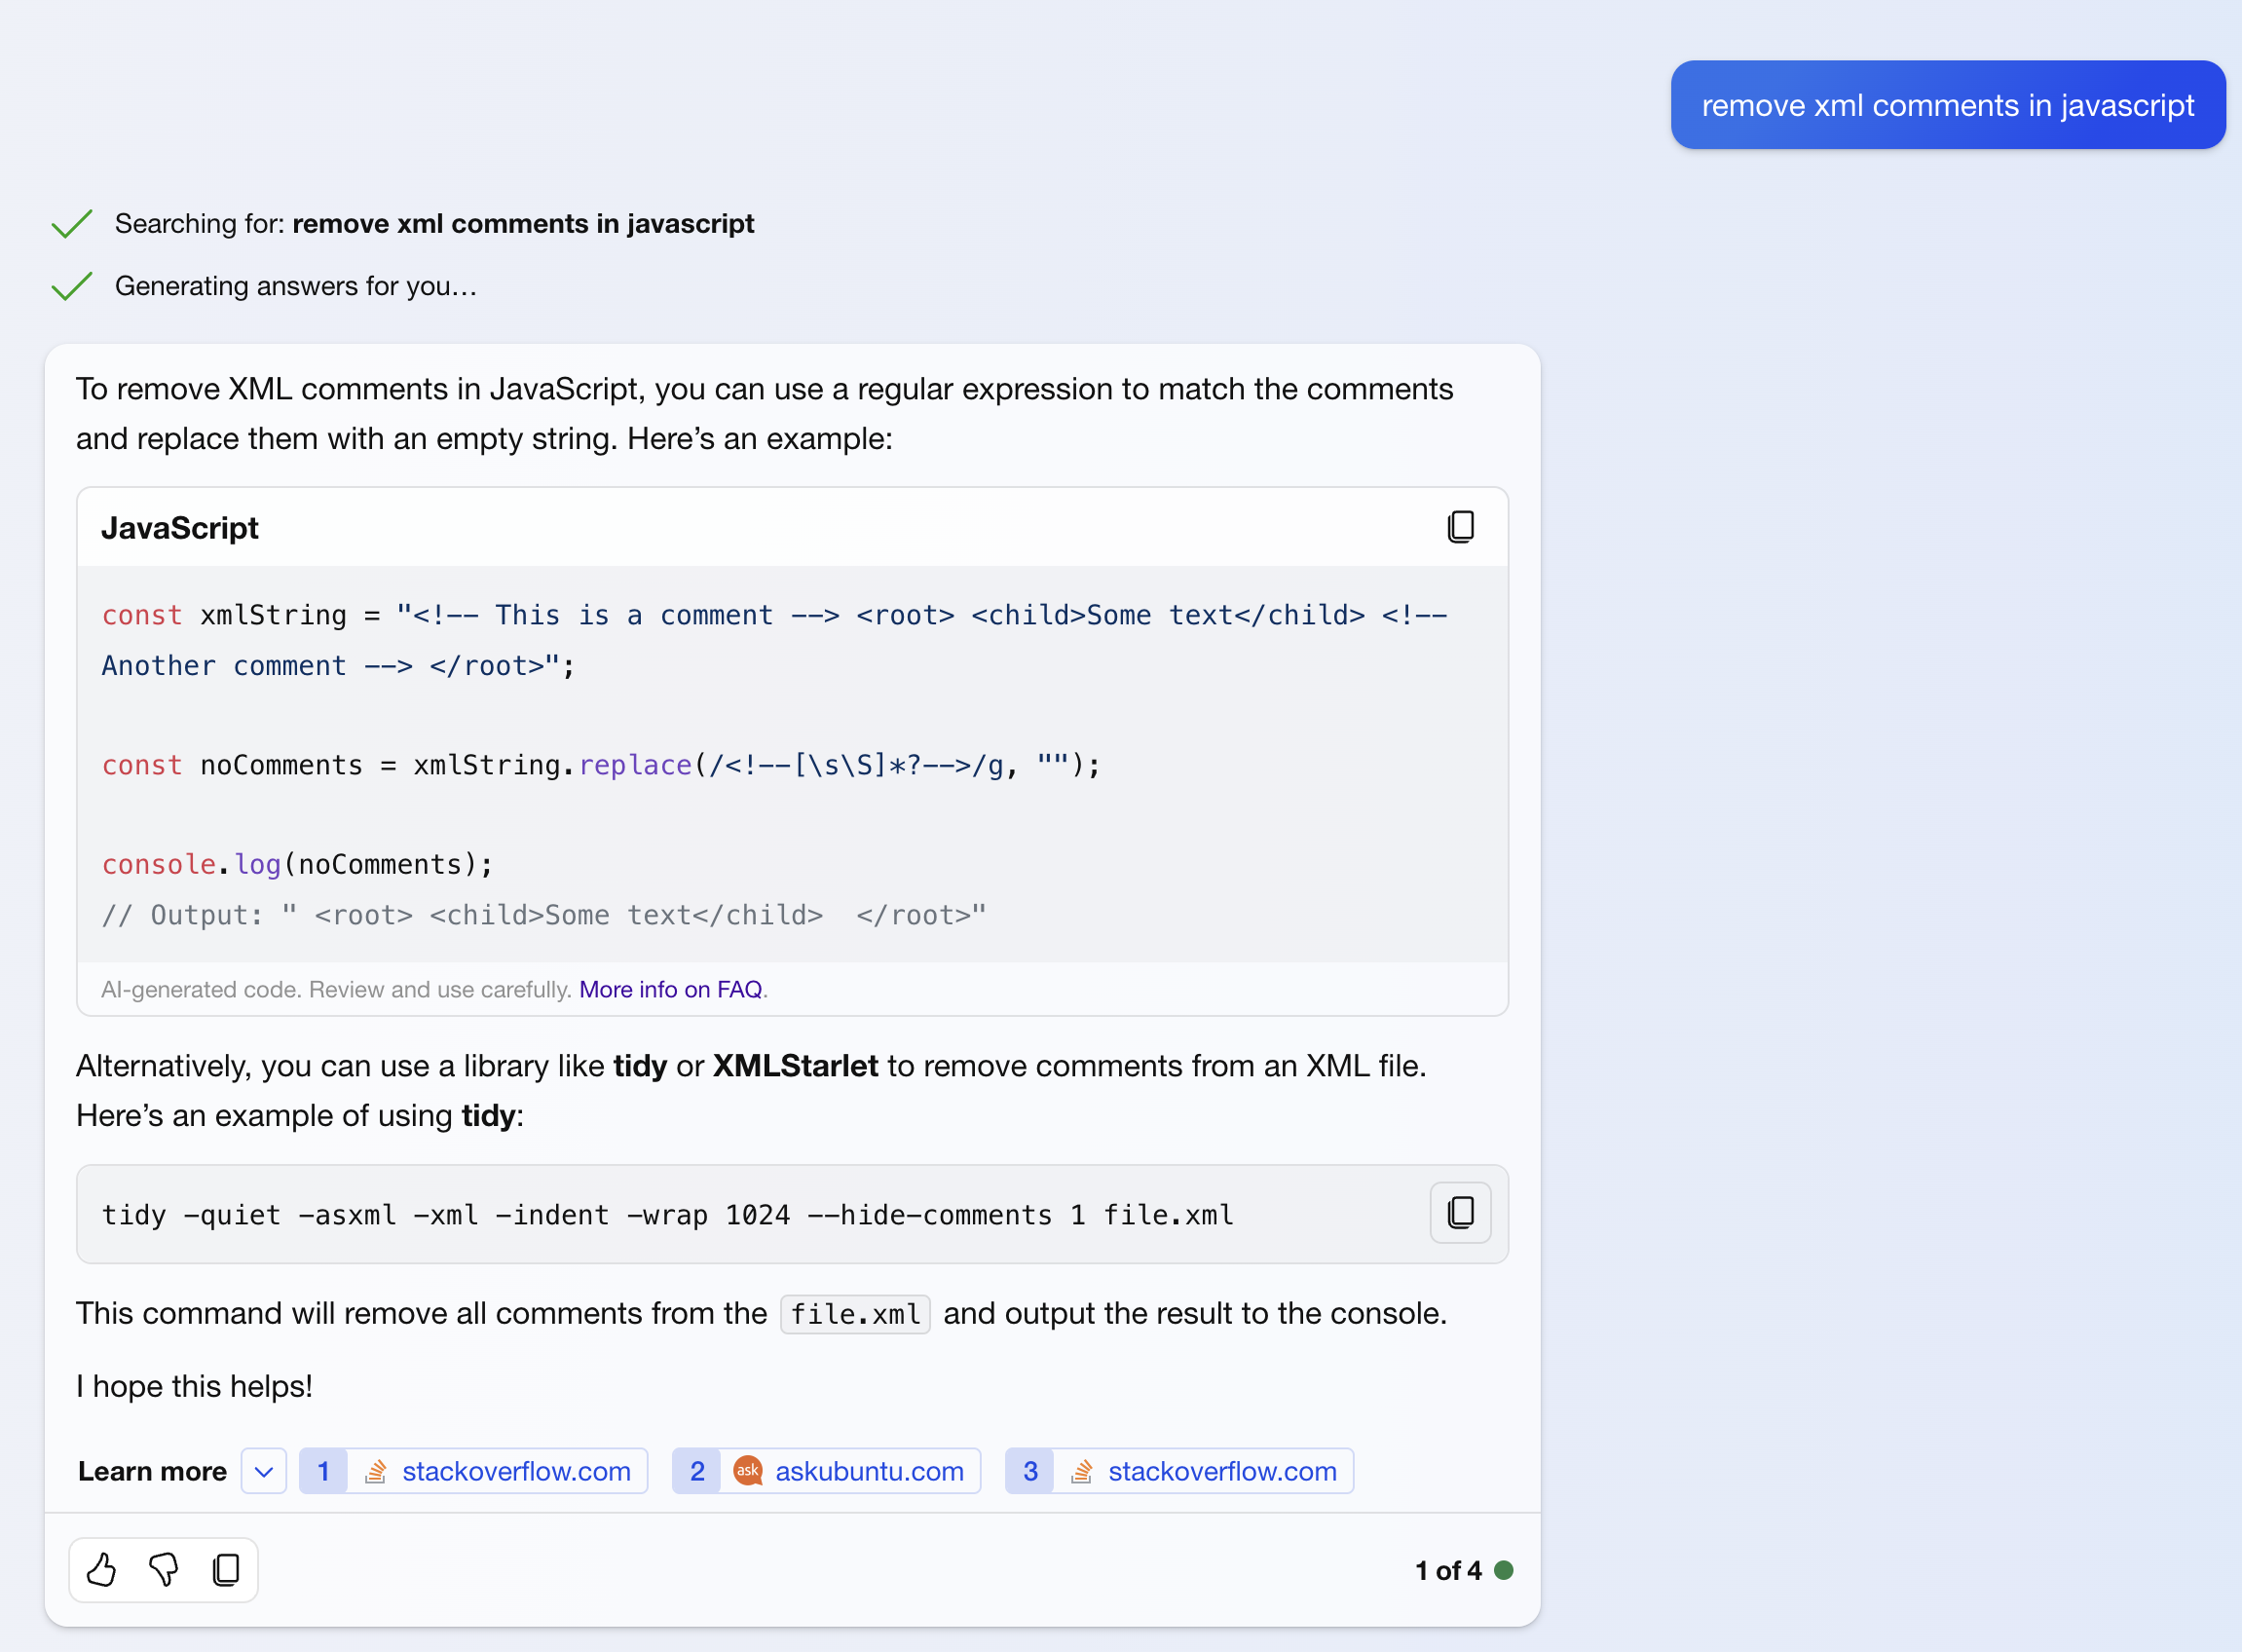Open the askubuntu.com source link
The width and height of the screenshot is (2242, 1652).
pos(869,1471)
